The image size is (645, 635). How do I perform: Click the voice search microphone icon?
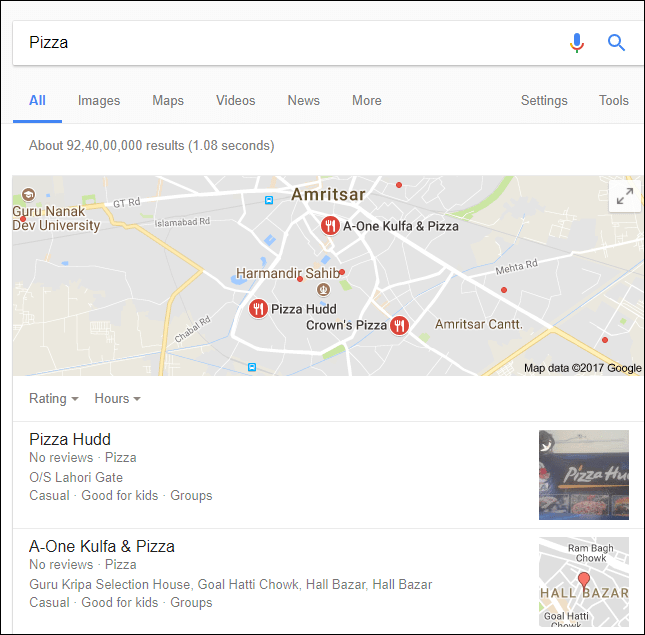point(577,43)
